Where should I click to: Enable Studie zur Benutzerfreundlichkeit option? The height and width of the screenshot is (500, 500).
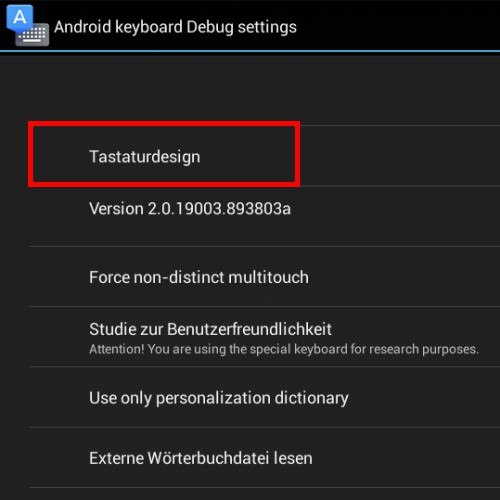pyautogui.click(x=265, y=337)
